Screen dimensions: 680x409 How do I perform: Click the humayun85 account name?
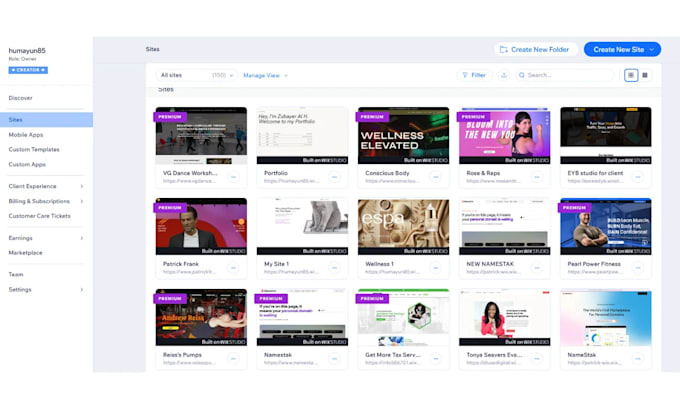click(x=27, y=51)
